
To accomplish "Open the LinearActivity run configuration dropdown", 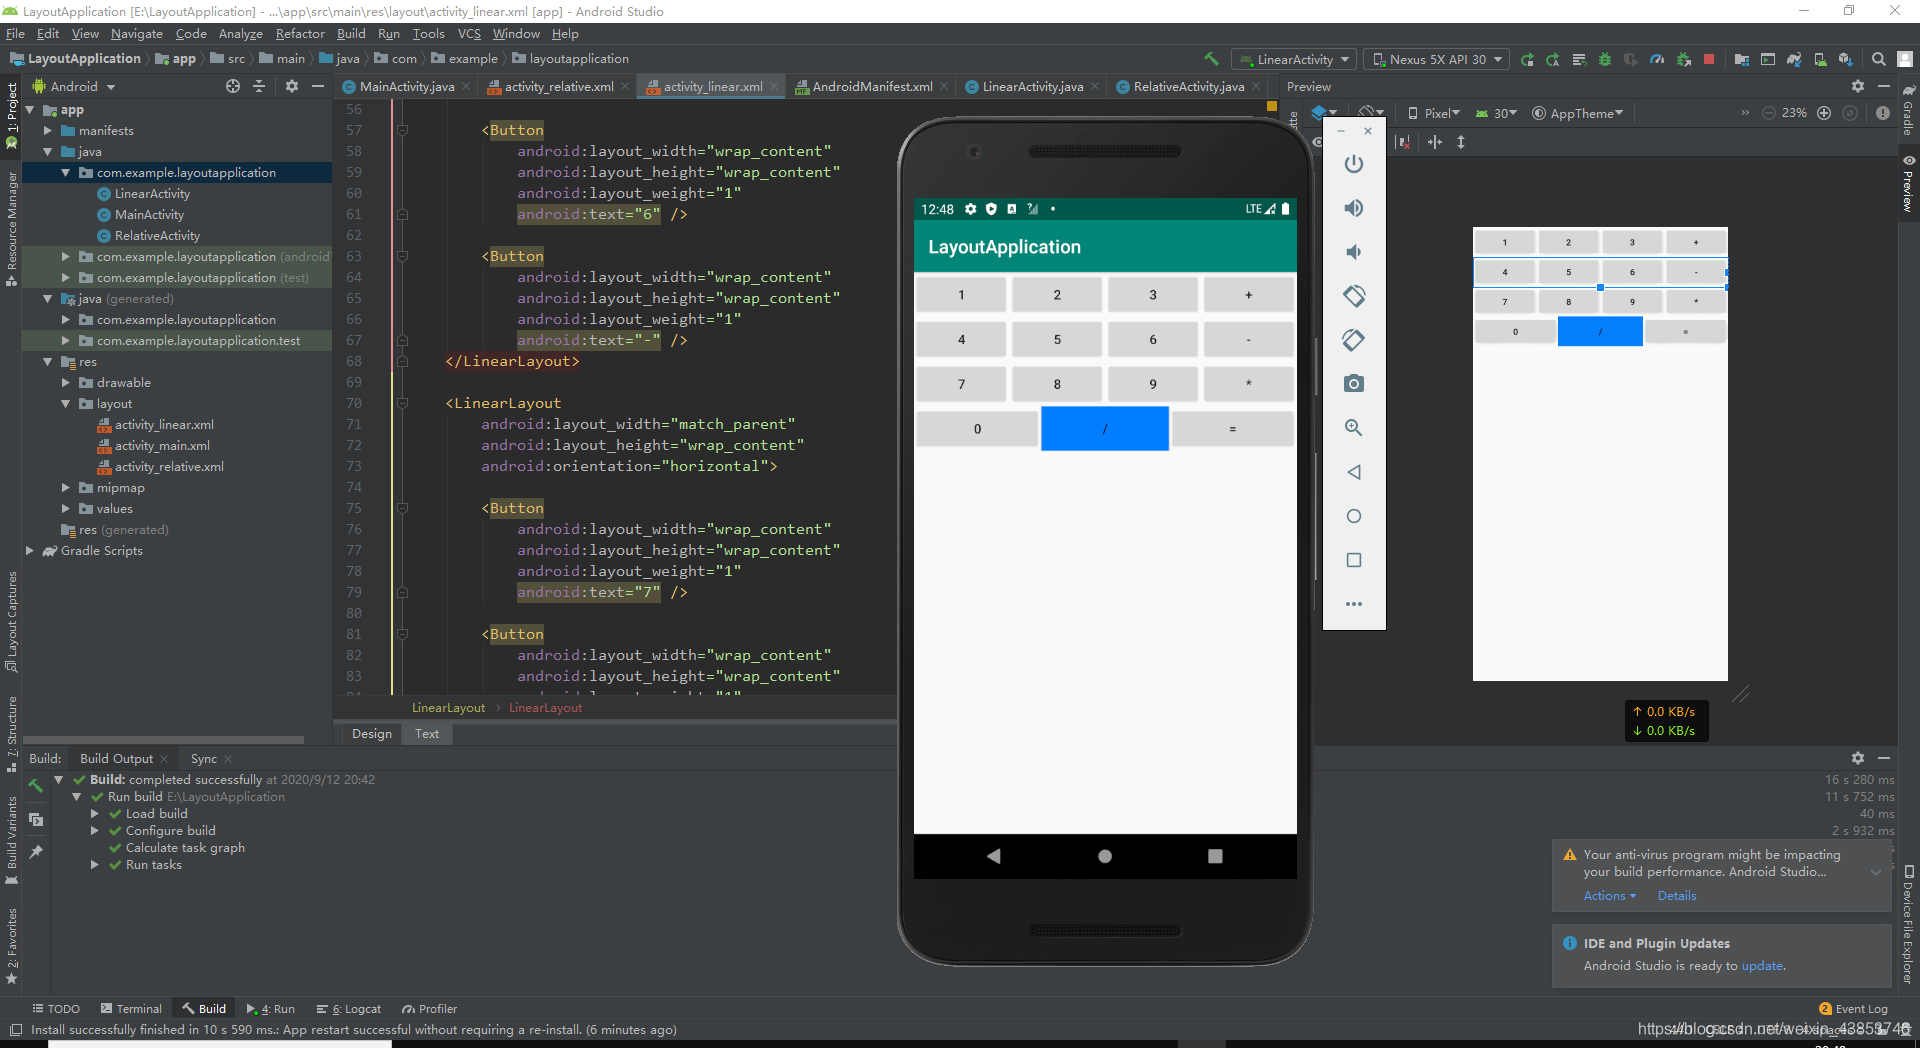I will click(x=1294, y=59).
